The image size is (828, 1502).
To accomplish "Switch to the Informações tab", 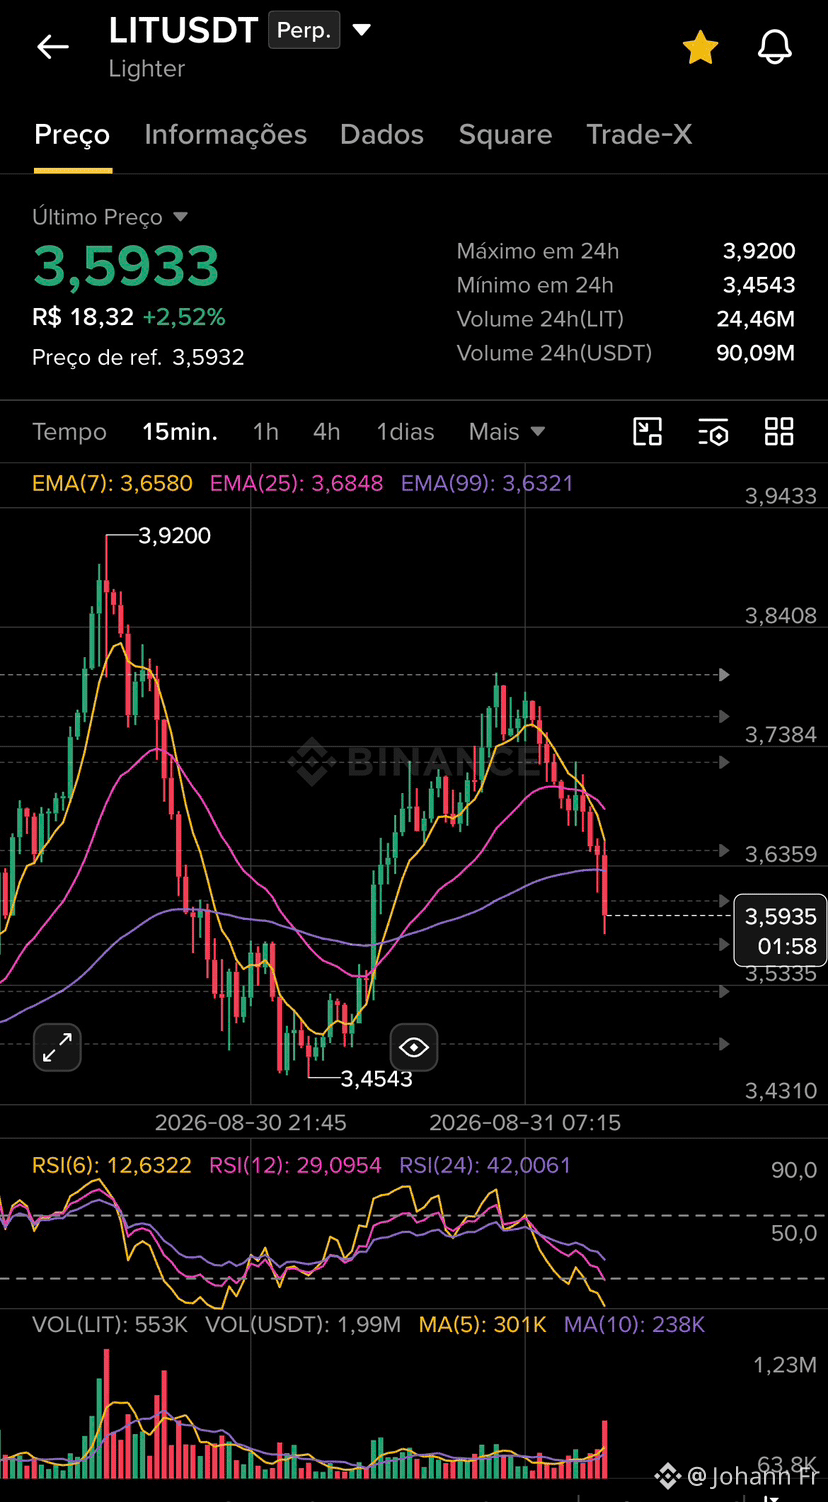I will pyautogui.click(x=225, y=134).
